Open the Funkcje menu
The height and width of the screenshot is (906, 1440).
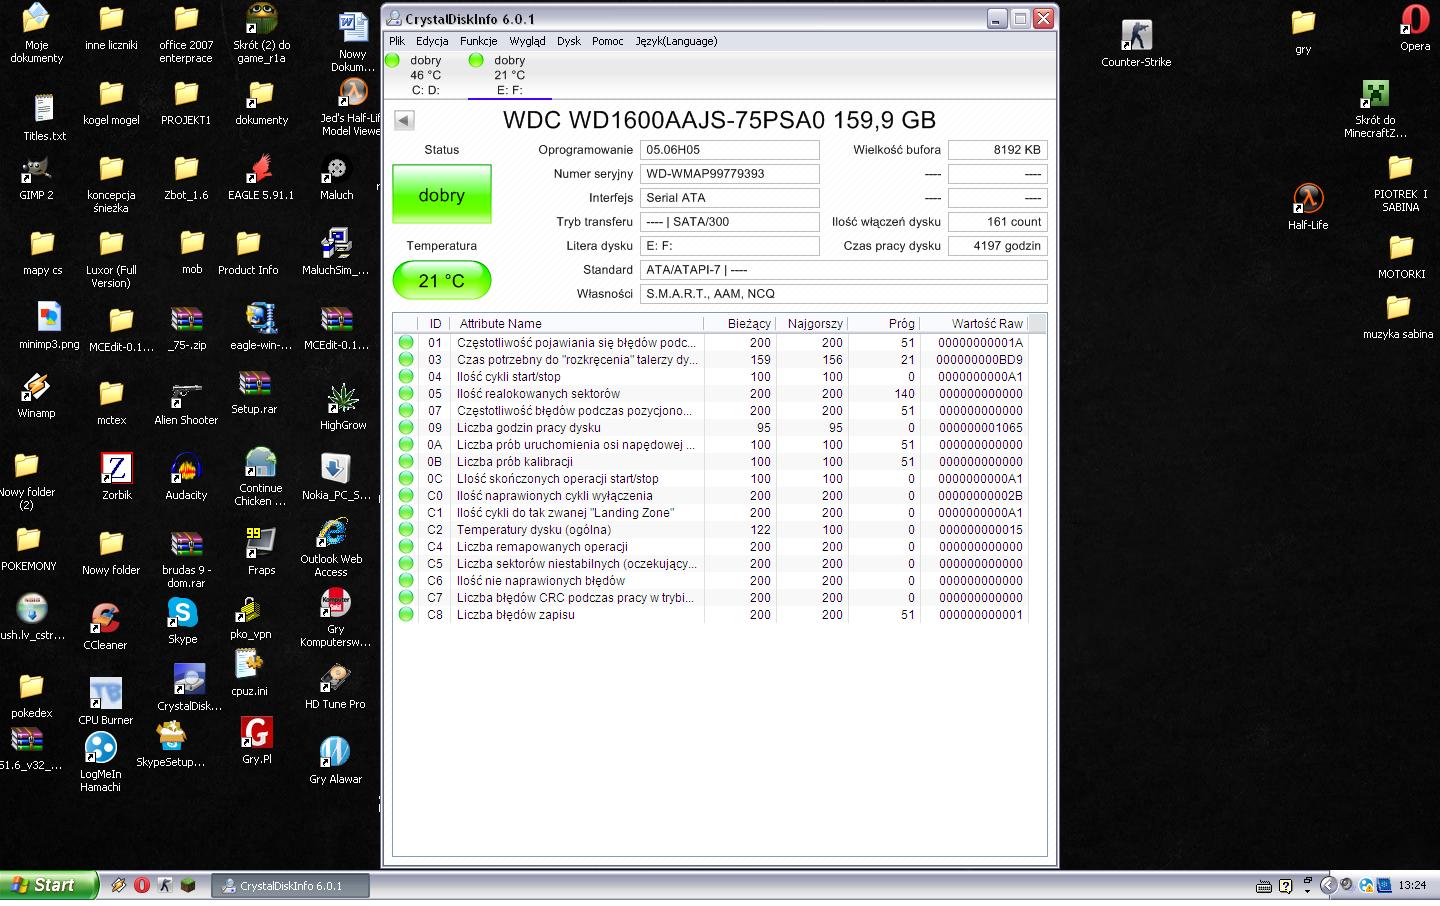478,41
